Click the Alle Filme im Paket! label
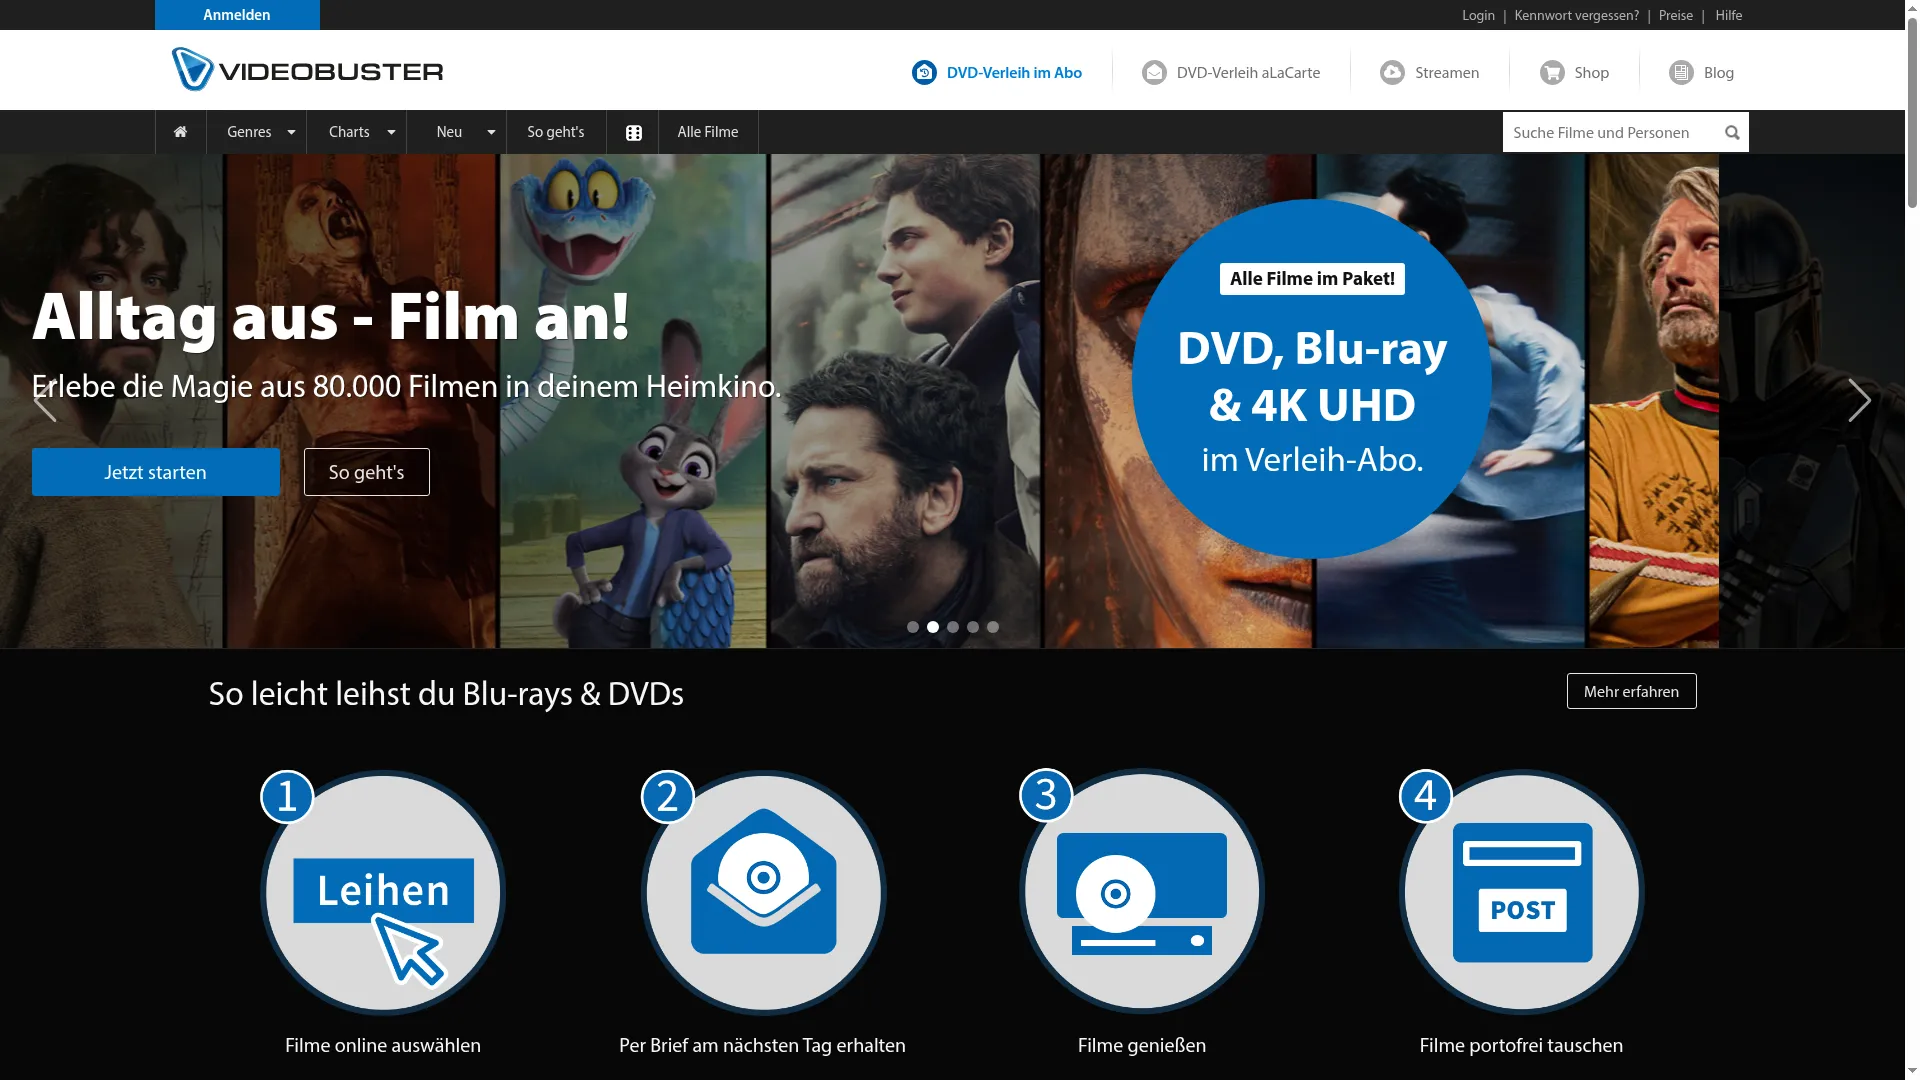Image resolution: width=1920 pixels, height=1080 pixels. (1312, 279)
